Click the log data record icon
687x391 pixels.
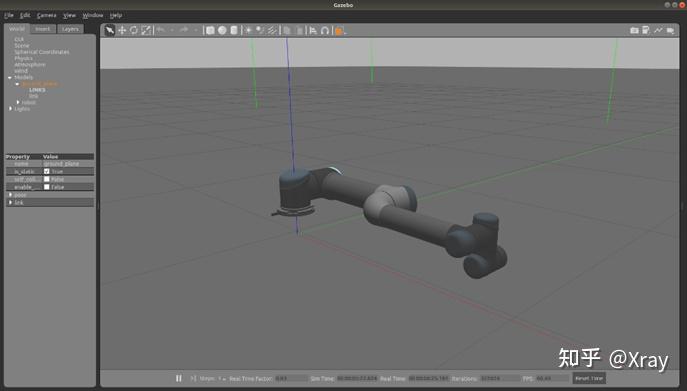pyautogui.click(x=646, y=30)
